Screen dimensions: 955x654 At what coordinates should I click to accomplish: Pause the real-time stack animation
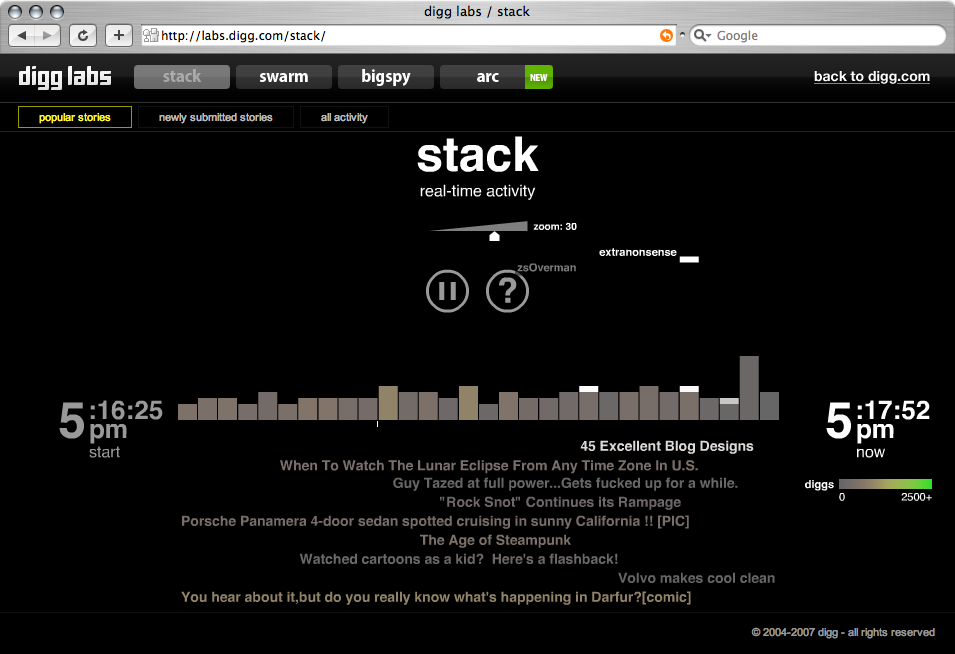point(447,291)
